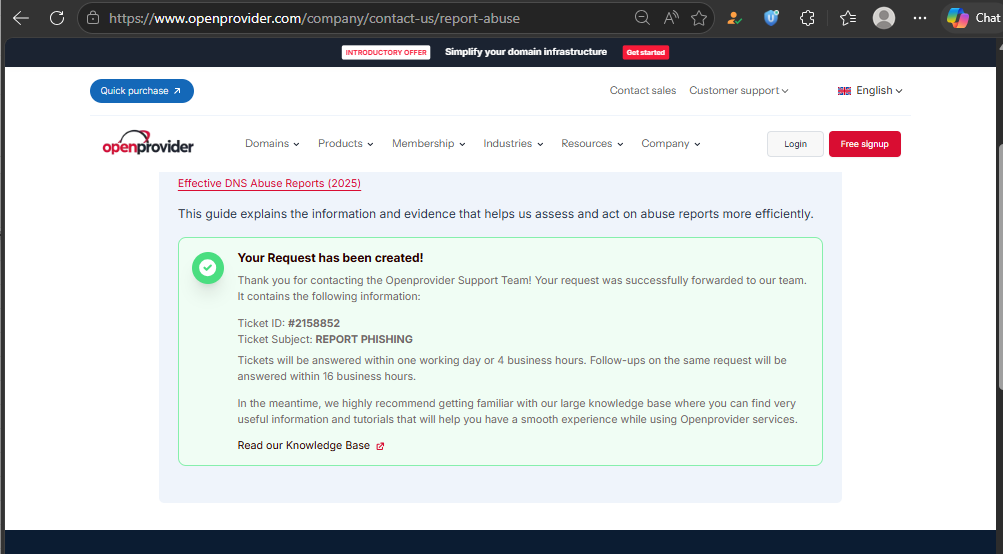Add page to favorites star icon

pos(699,18)
